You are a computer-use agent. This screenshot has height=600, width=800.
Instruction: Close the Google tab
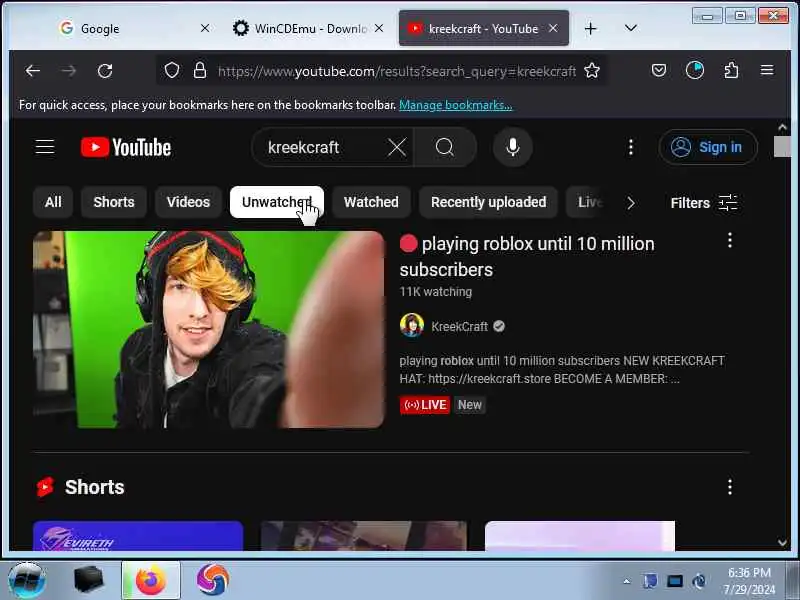click(x=205, y=29)
